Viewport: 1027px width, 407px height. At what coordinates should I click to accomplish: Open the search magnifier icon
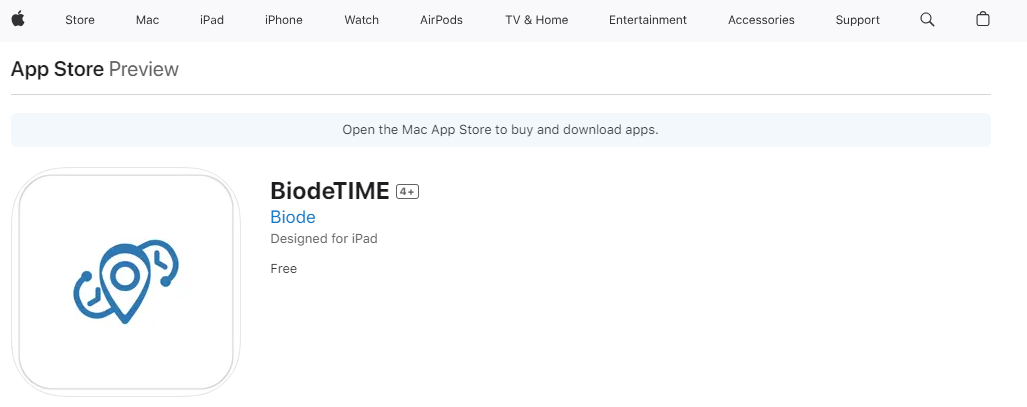pos(927,20)
